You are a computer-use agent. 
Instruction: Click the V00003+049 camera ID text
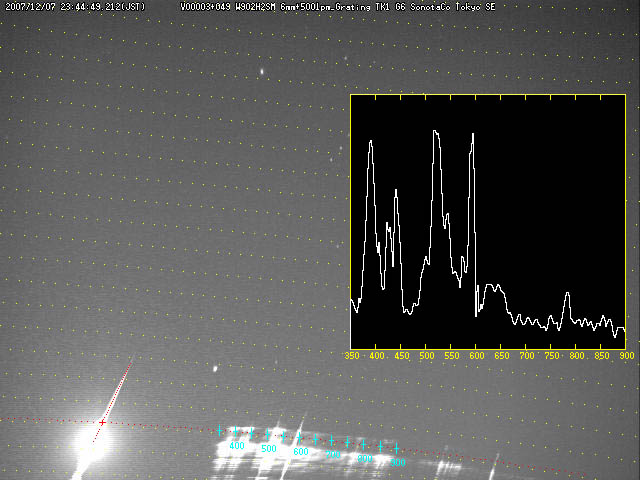tap(205, 7)
